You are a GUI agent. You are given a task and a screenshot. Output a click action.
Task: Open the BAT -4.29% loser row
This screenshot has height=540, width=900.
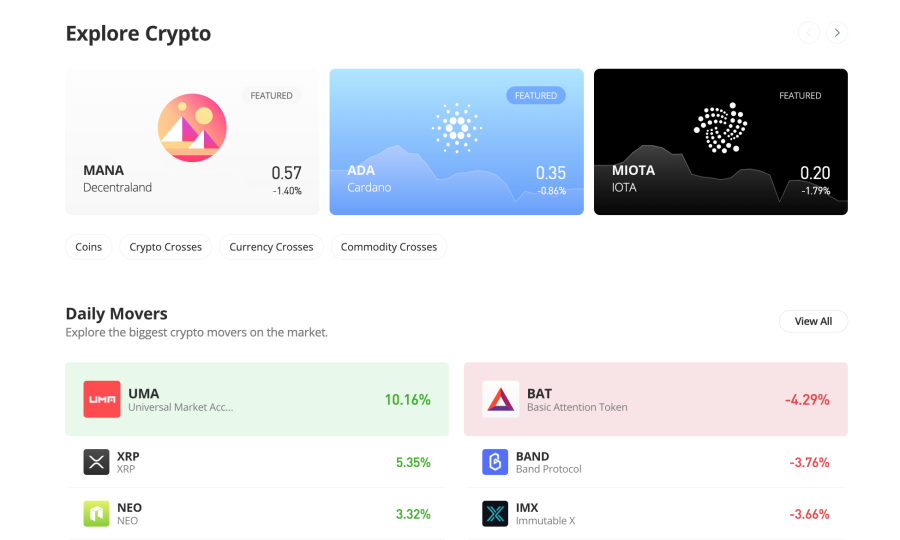(655, 399)
